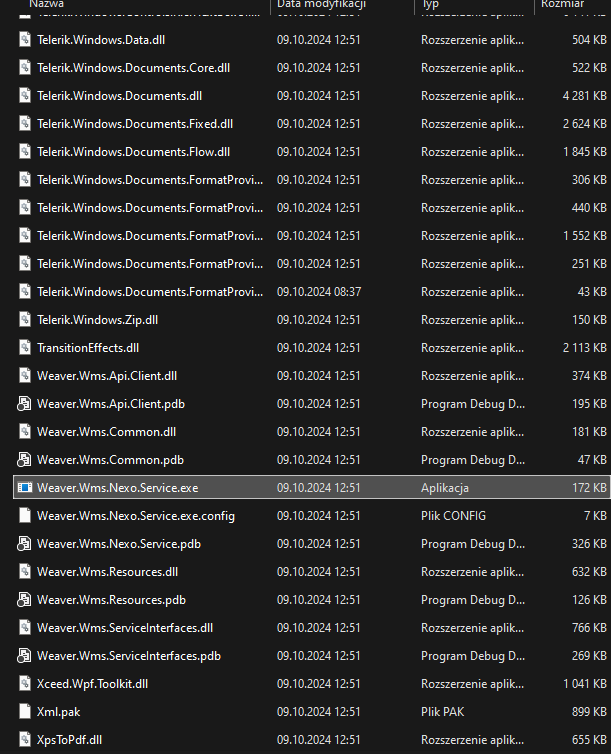
Task: Select the Xml.pak file name
Action: [59, 712]
